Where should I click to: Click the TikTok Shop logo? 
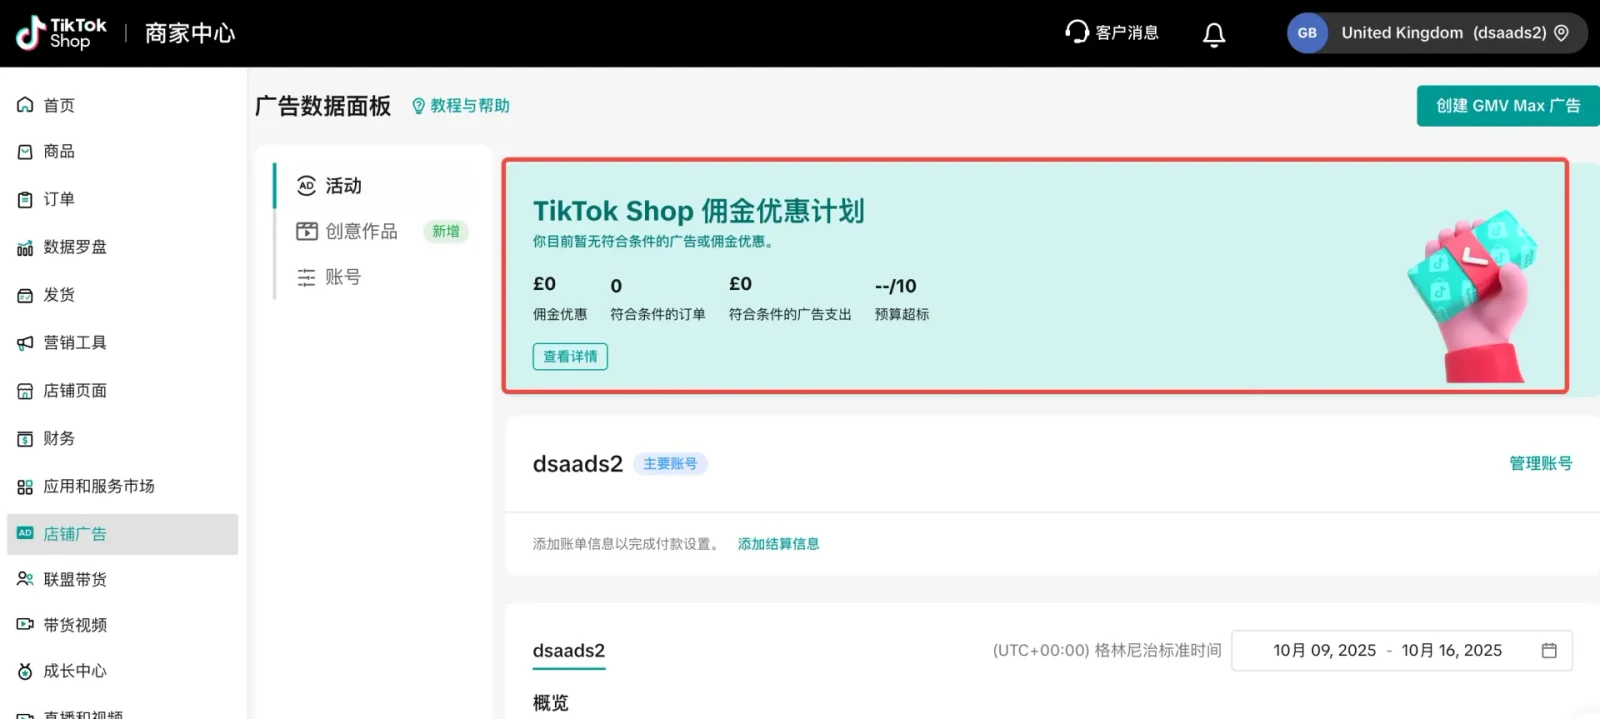tap(62, 33)
